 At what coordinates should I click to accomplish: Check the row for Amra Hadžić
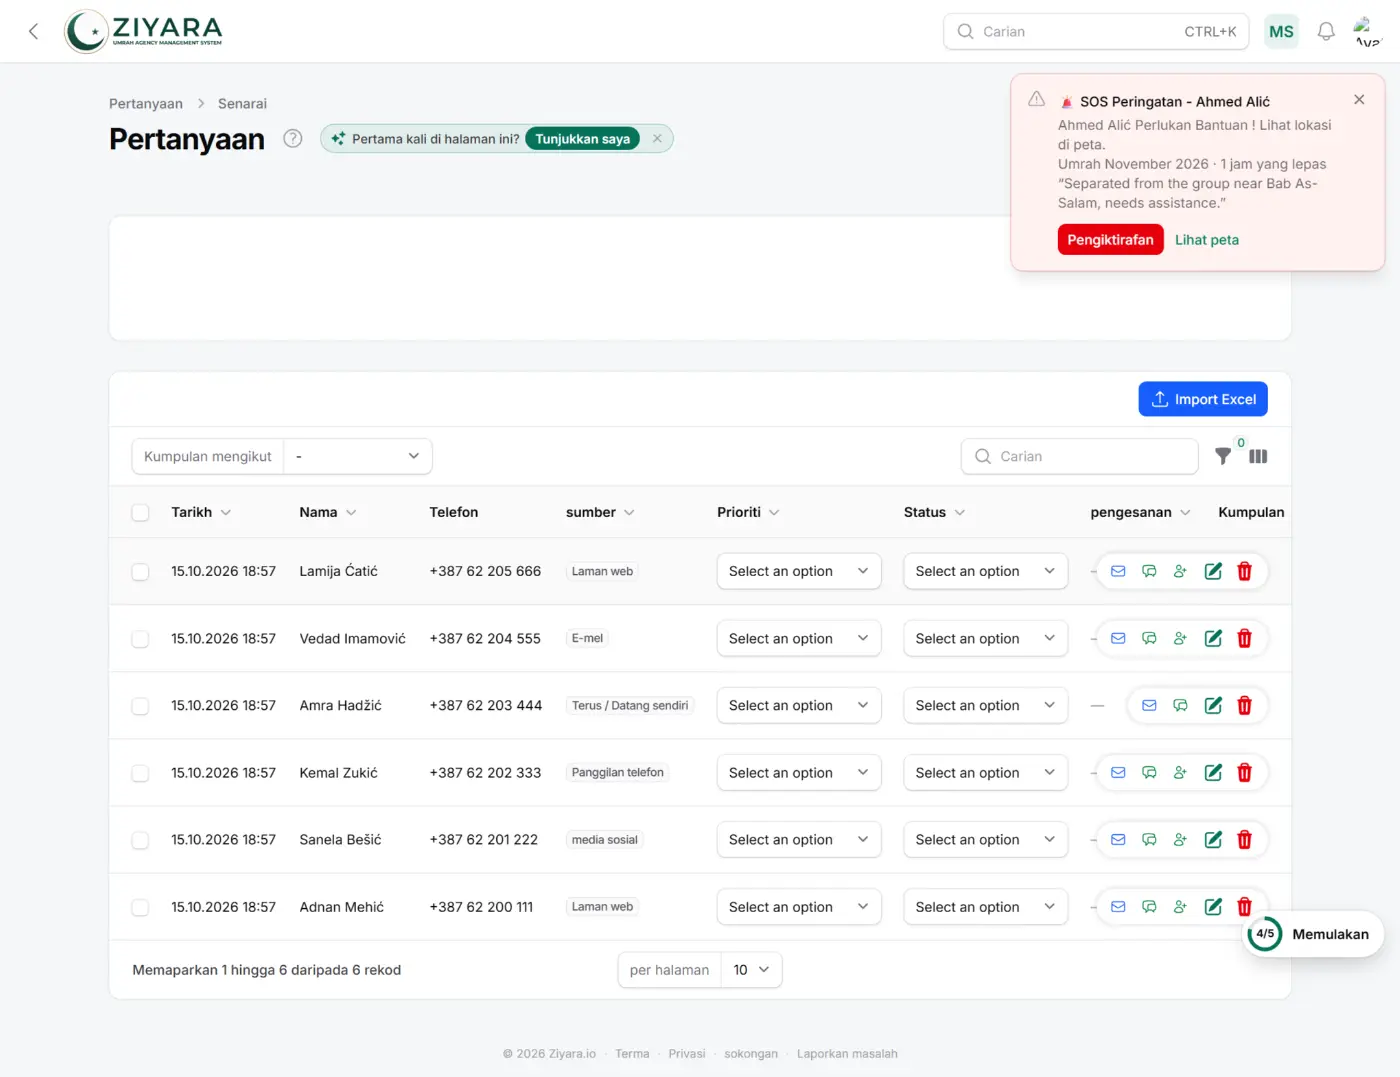click(x=140, y=706)
